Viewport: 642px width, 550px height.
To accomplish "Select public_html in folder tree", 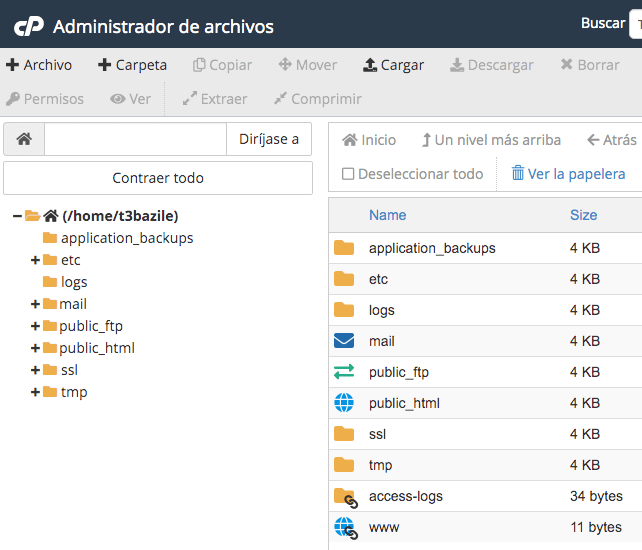I will pos(97,348).
